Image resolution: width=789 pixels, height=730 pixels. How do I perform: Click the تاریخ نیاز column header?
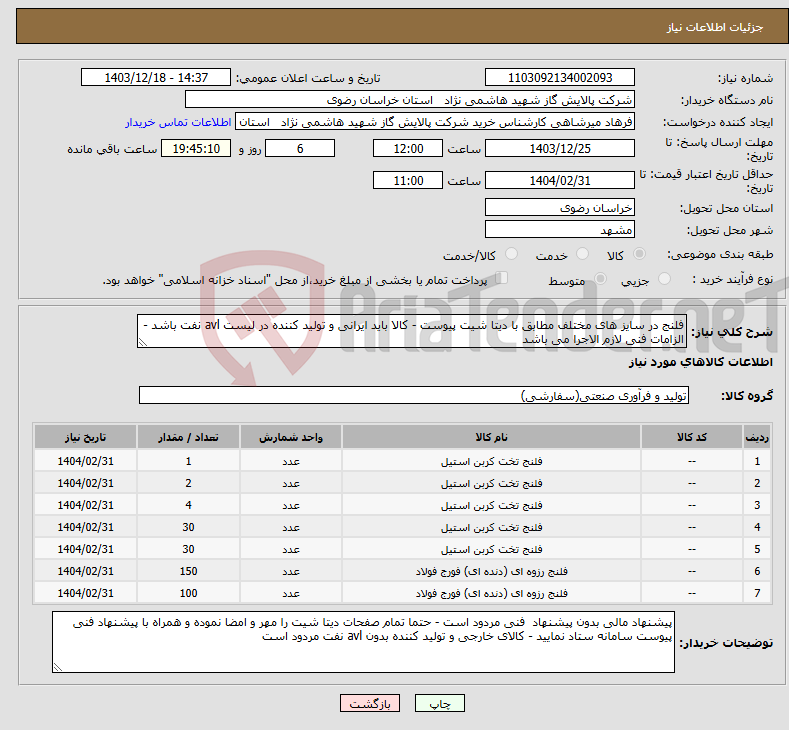pyautogui.click(x=86, y=437)
